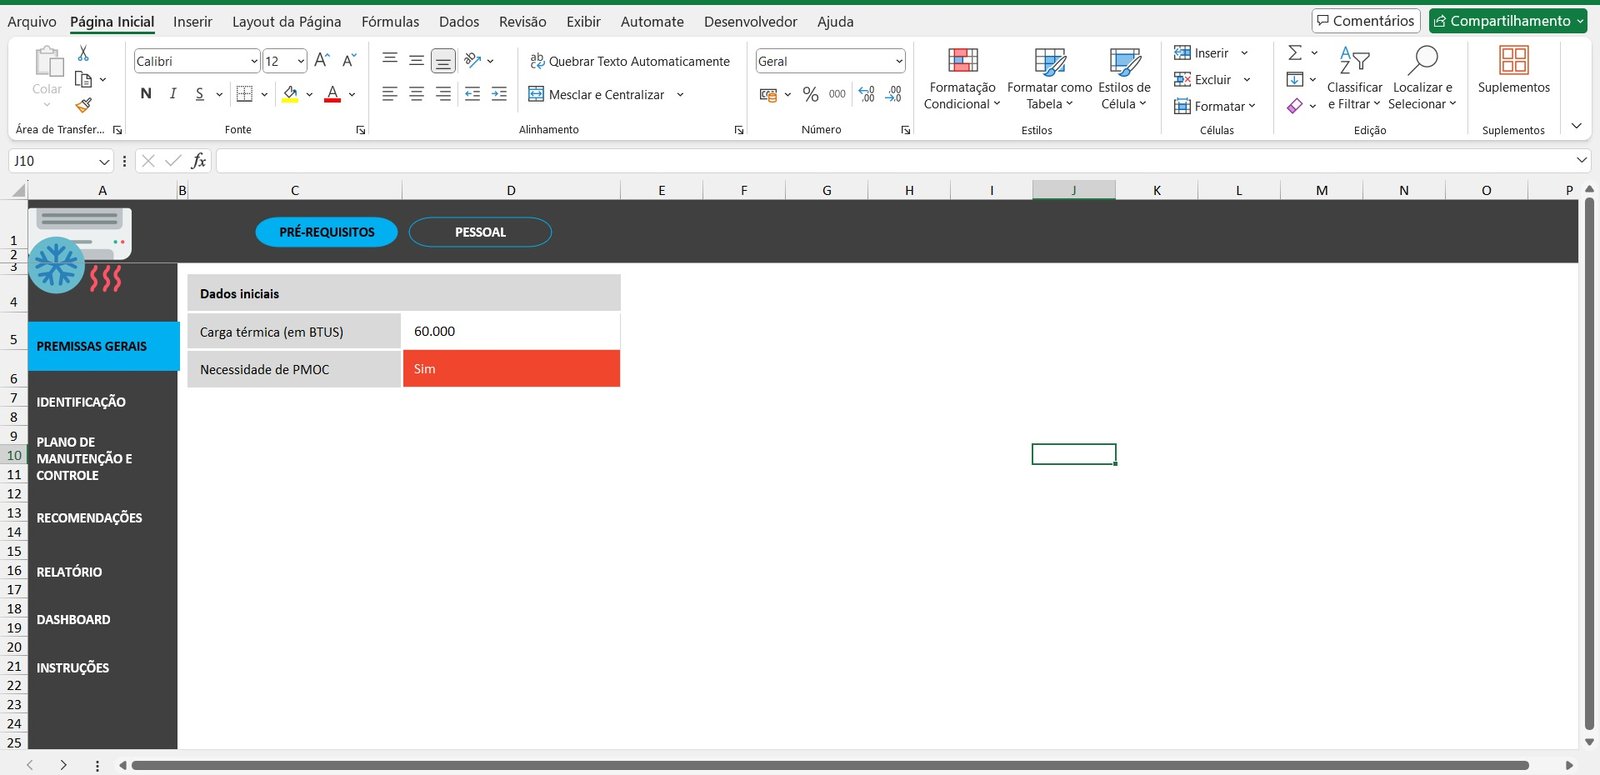Open Estilos de Célula dropdown
1600x775 pixels.
click(x=1124, y=78)
